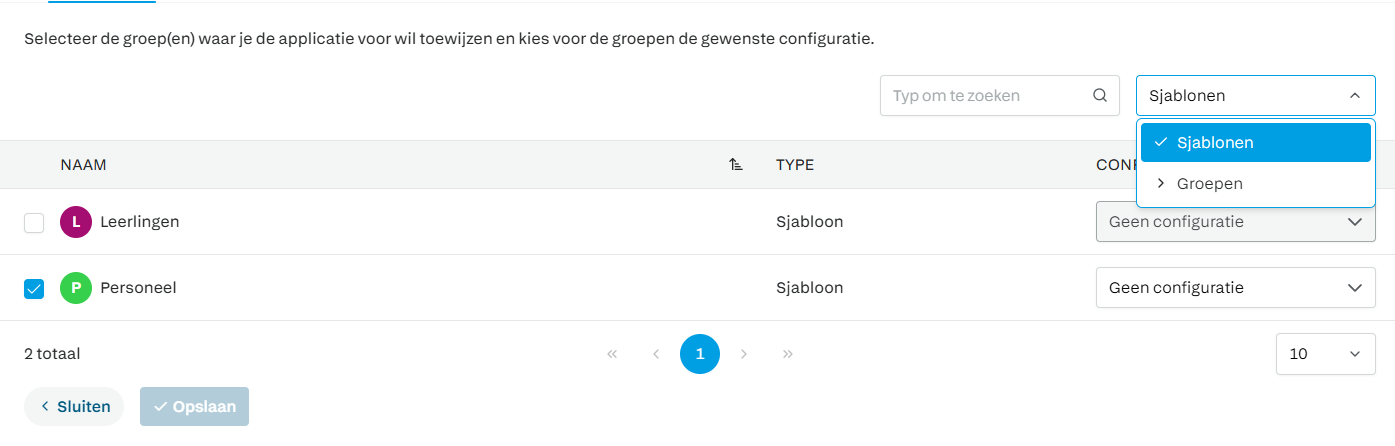The height and width of the screenshot is (446, 1395).
Task: Go to the first page of results
Action: point(612,354)
